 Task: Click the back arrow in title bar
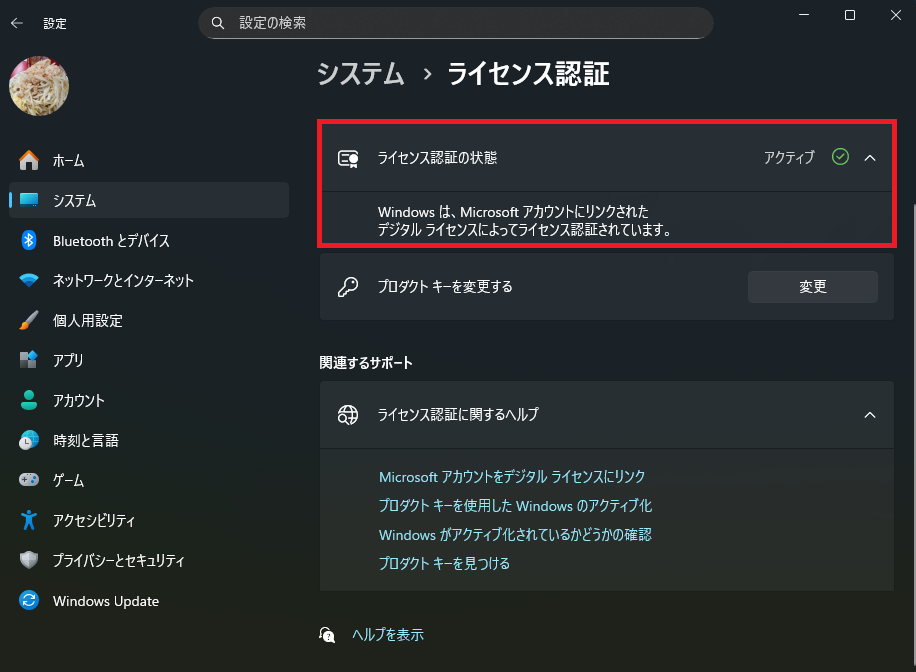[17, 22]
